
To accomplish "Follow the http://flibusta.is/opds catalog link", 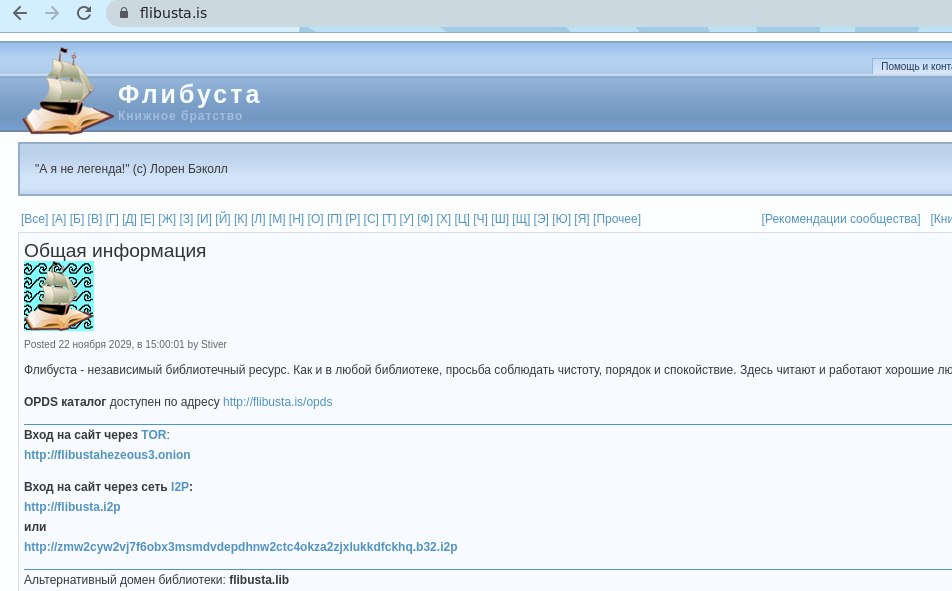I will pos(277,401).
